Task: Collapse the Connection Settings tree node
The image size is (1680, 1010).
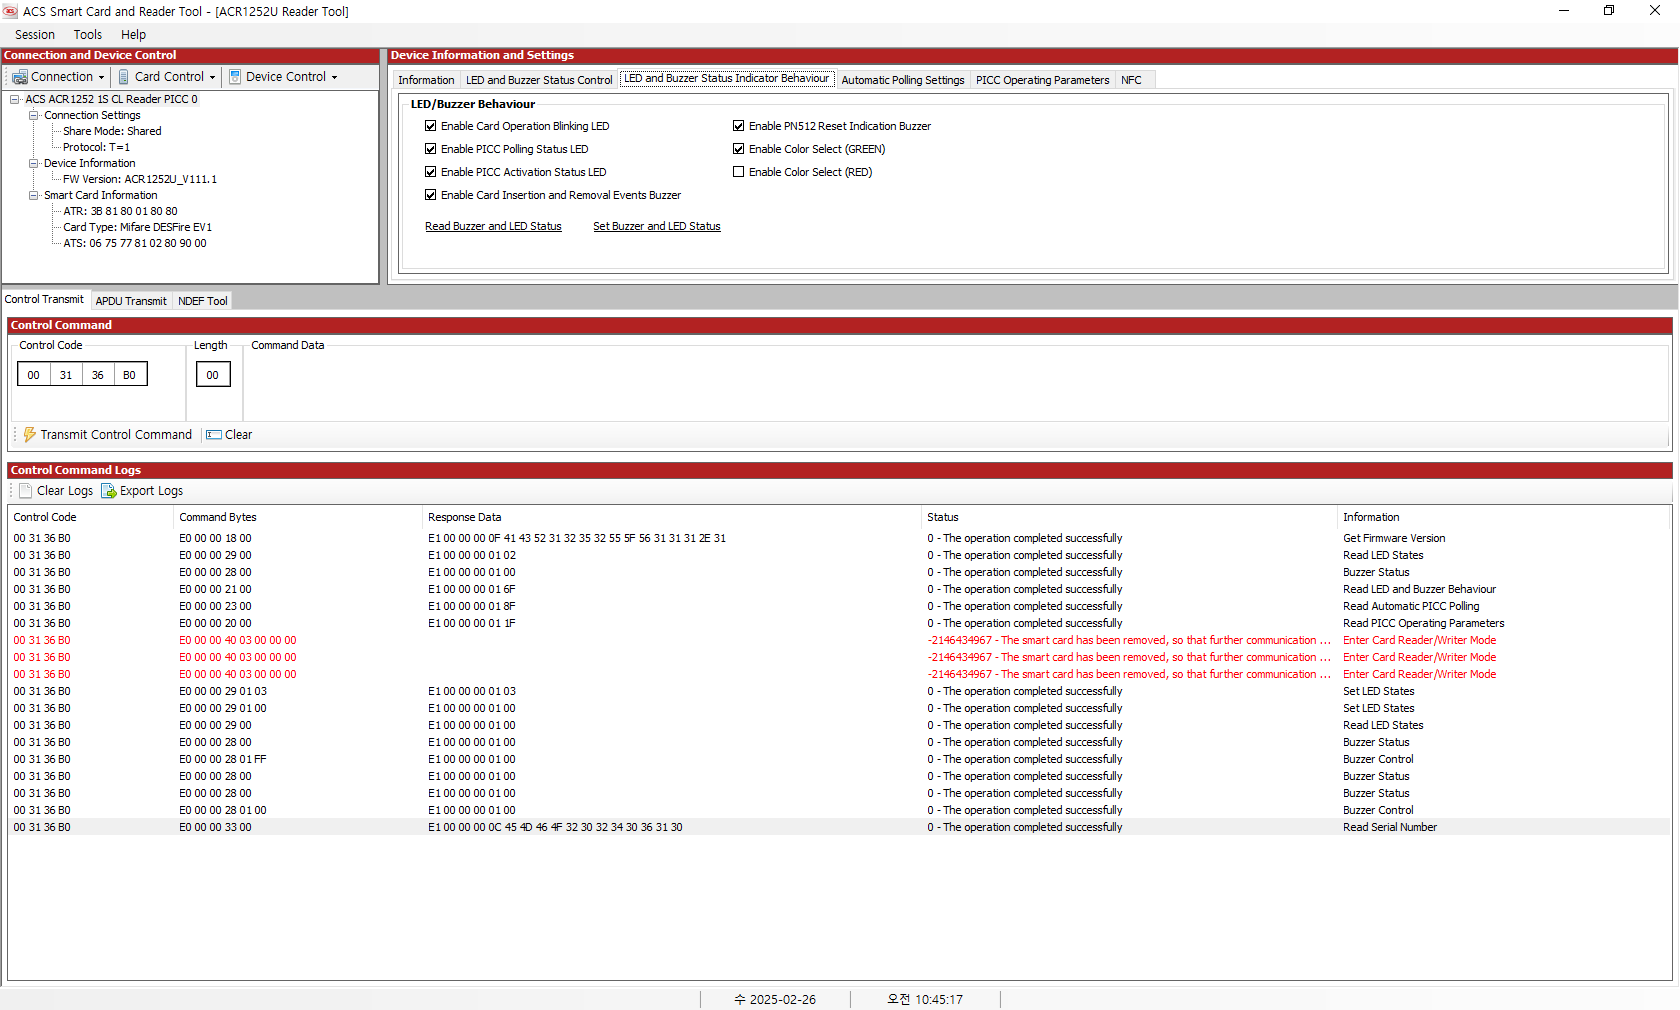Action: click(34, 115)
